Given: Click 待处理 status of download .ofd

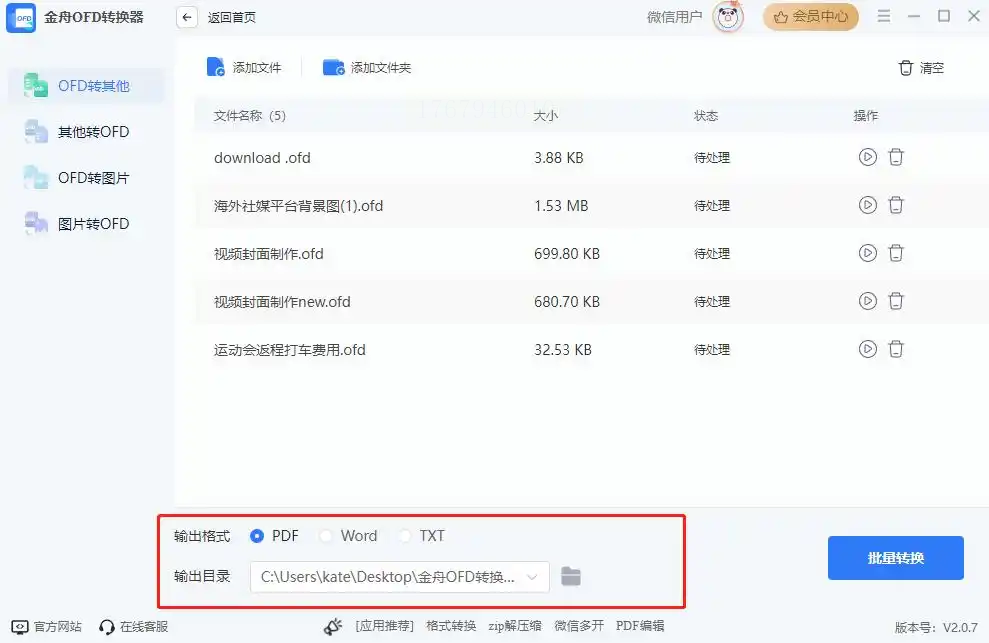Looking at the screenshot, I should [x=711, y=158].
